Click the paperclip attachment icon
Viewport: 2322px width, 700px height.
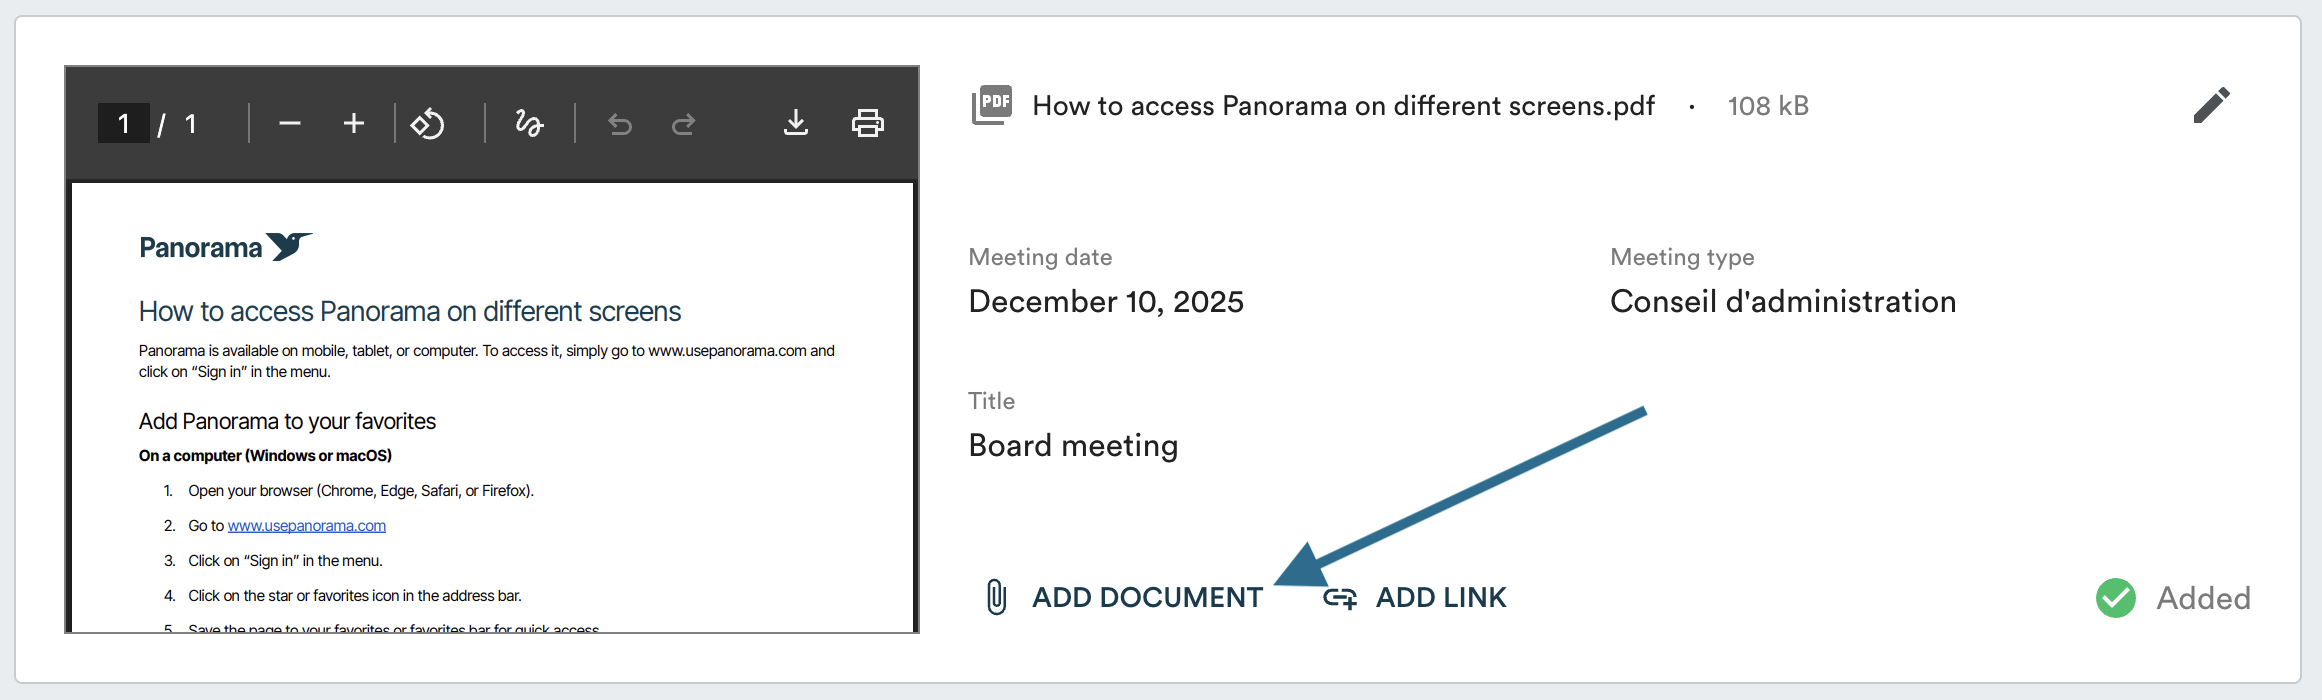[x=996, y=597]
